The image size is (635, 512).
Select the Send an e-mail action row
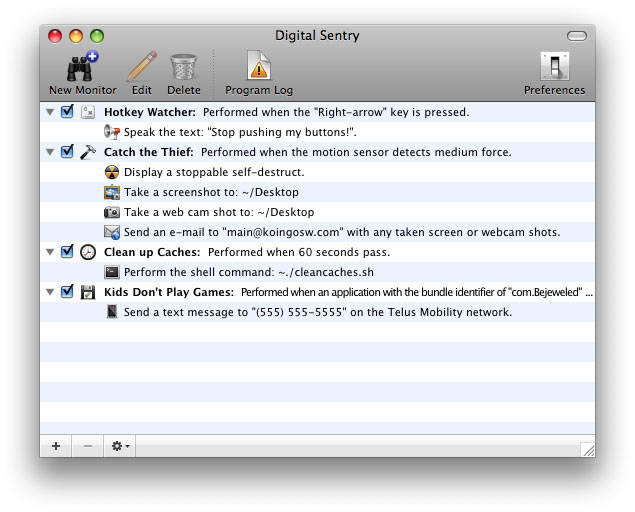[340, 232]
